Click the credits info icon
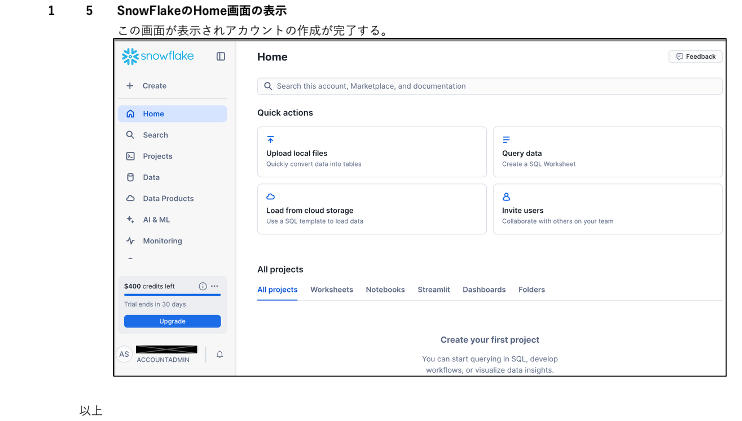Image resolution: width=742 pixels, height=421 pixels. click(x=203, y=286)
